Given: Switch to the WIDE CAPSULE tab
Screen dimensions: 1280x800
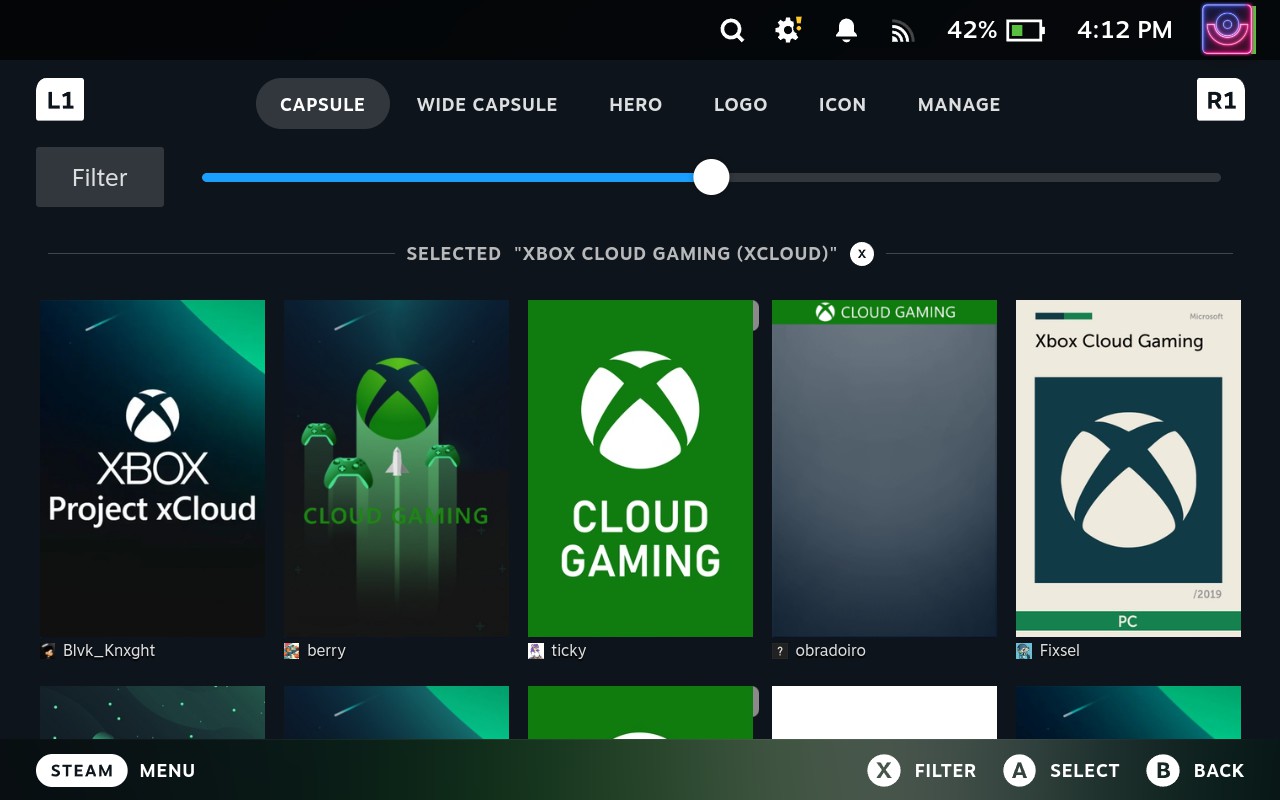Looking at the screenshot, I should pyautogui.click(x=487, y=104).
